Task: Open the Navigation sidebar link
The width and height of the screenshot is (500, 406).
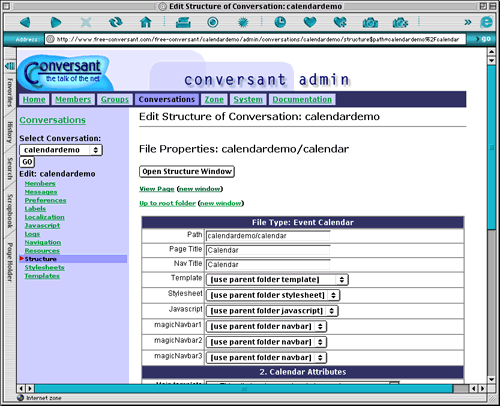Action: point(43,242)
